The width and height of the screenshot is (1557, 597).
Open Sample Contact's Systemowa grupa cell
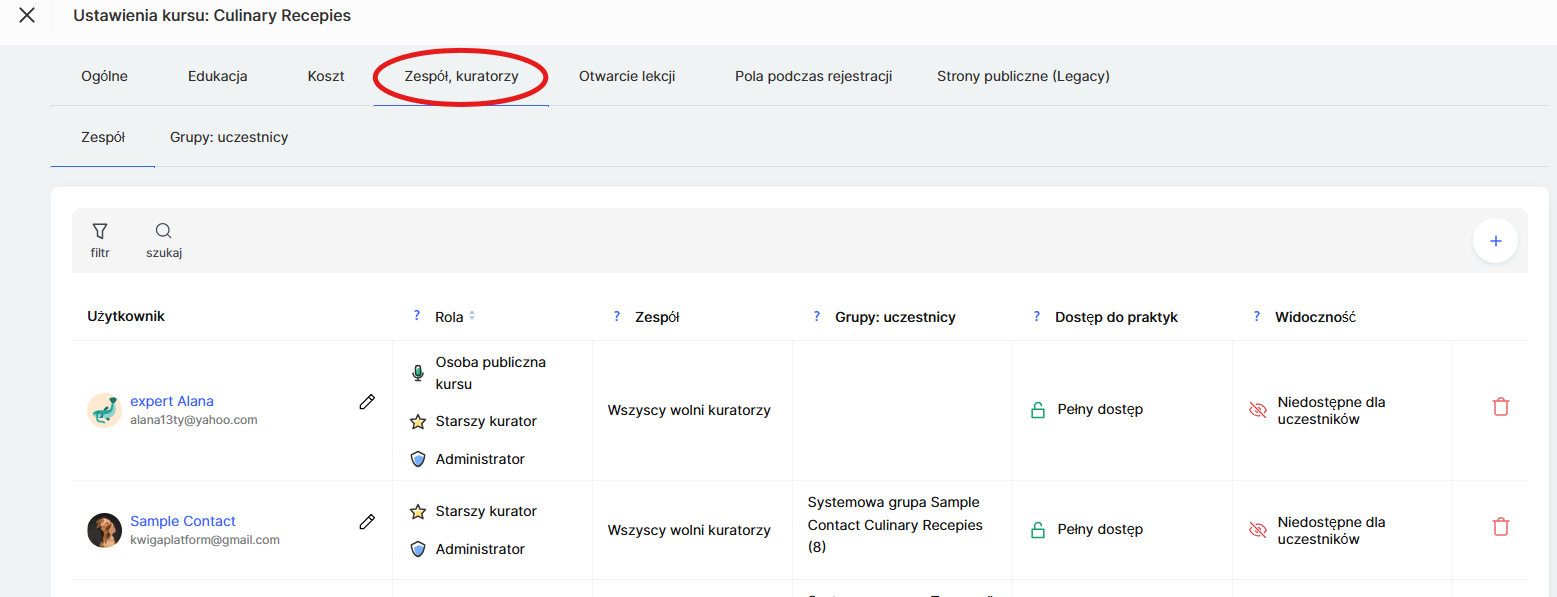pyautogui.click(x=895, y=525)
